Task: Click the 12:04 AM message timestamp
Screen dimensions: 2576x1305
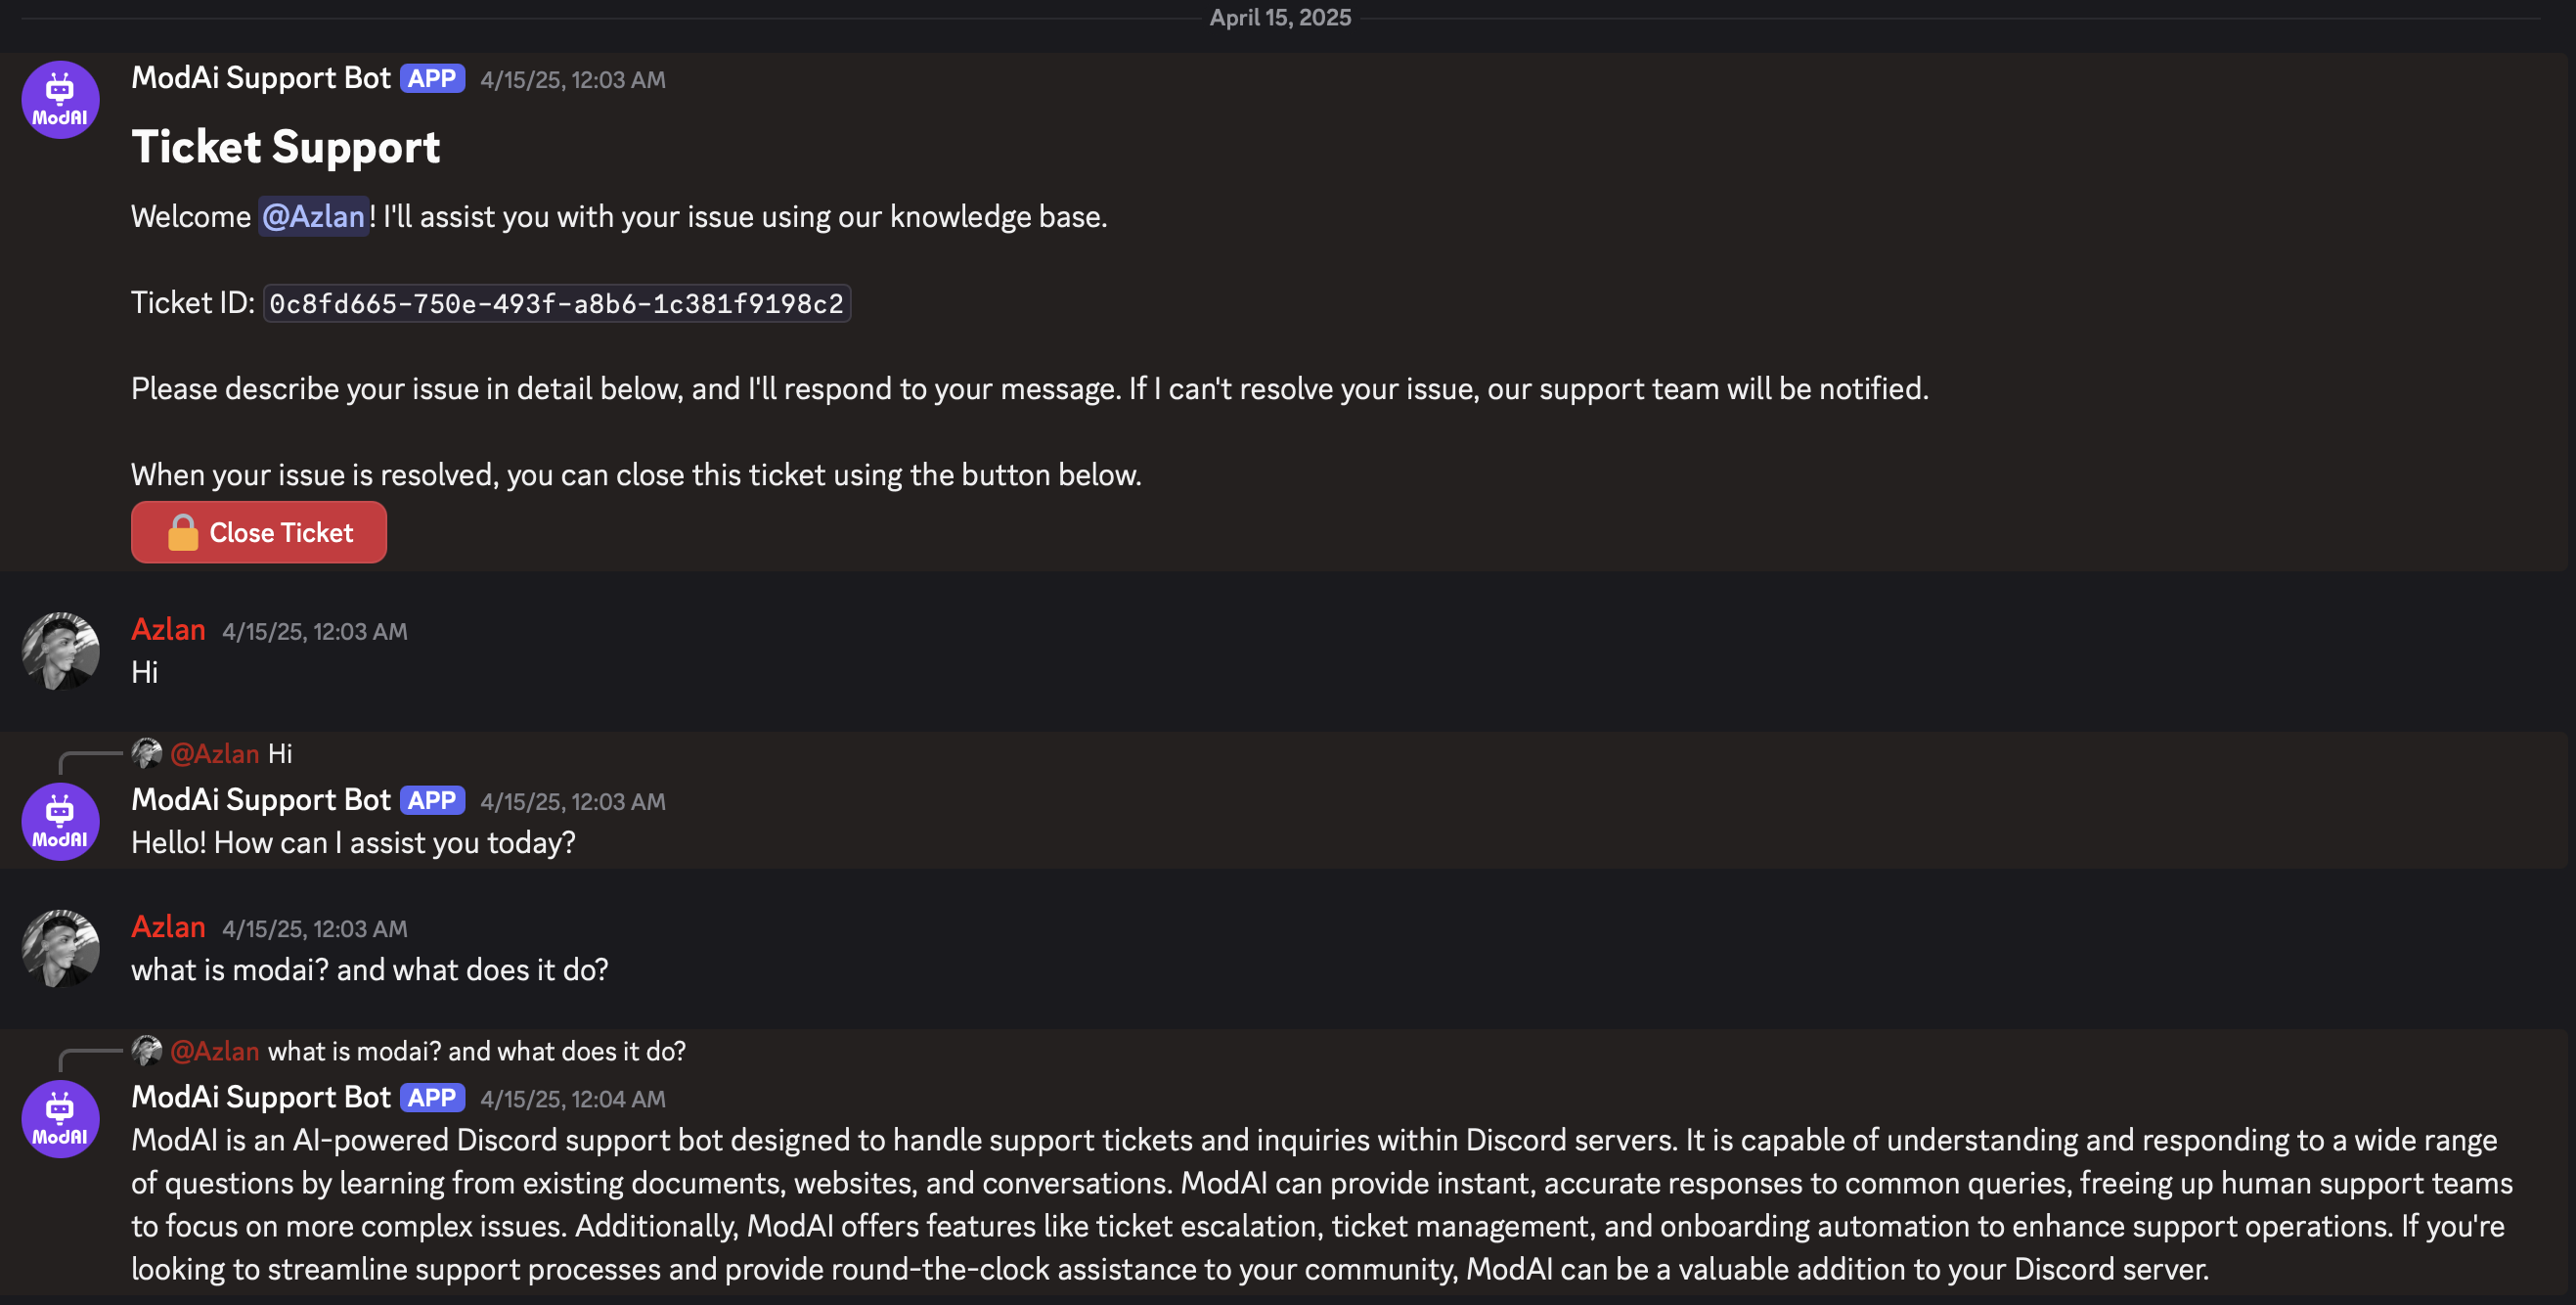Action: pos(572,1099)
